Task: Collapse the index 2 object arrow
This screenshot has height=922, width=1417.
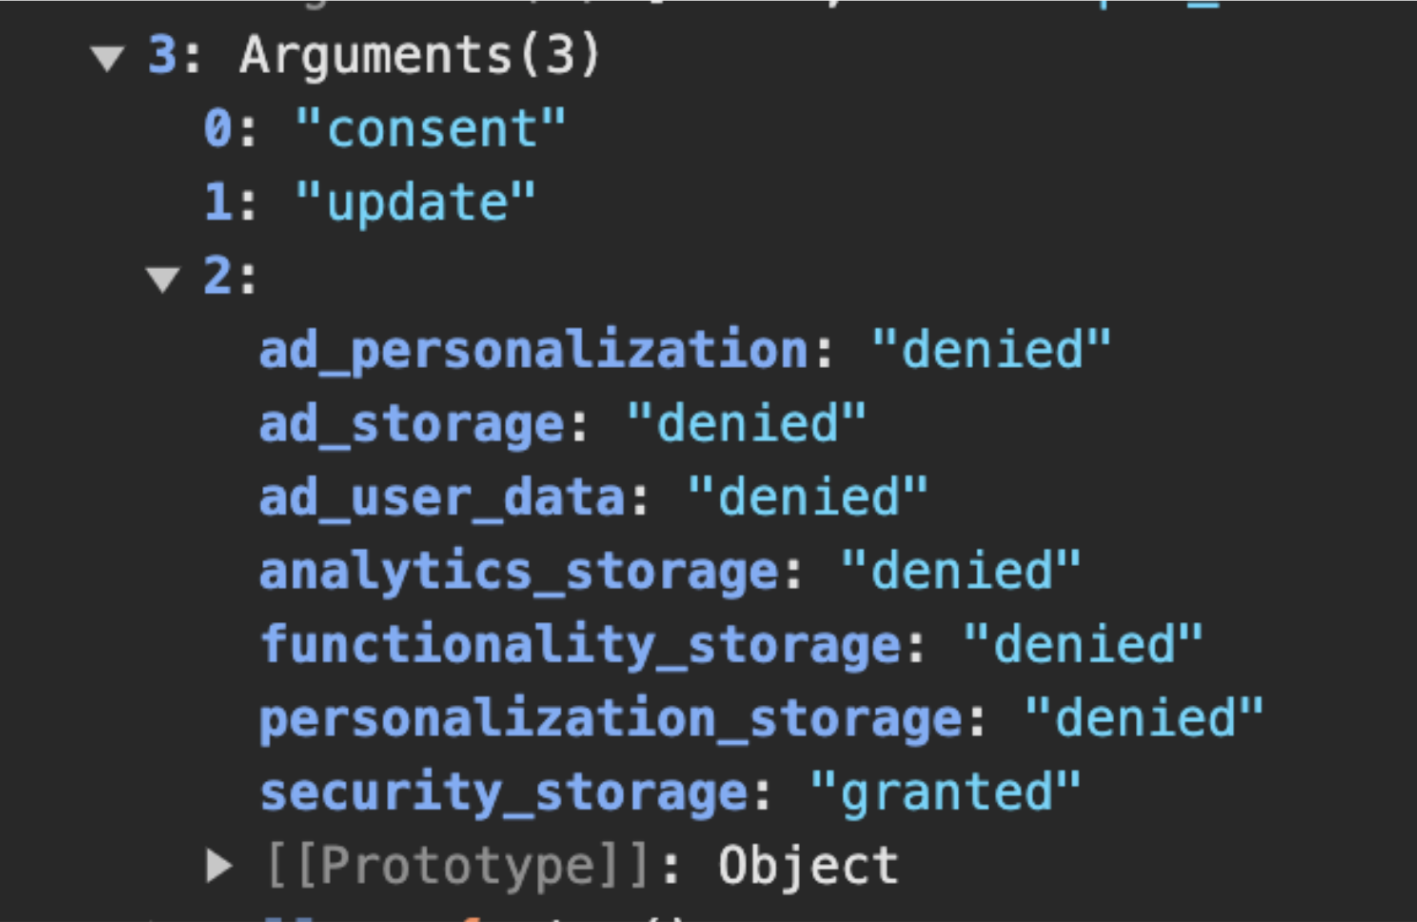Action: point(163,279)
